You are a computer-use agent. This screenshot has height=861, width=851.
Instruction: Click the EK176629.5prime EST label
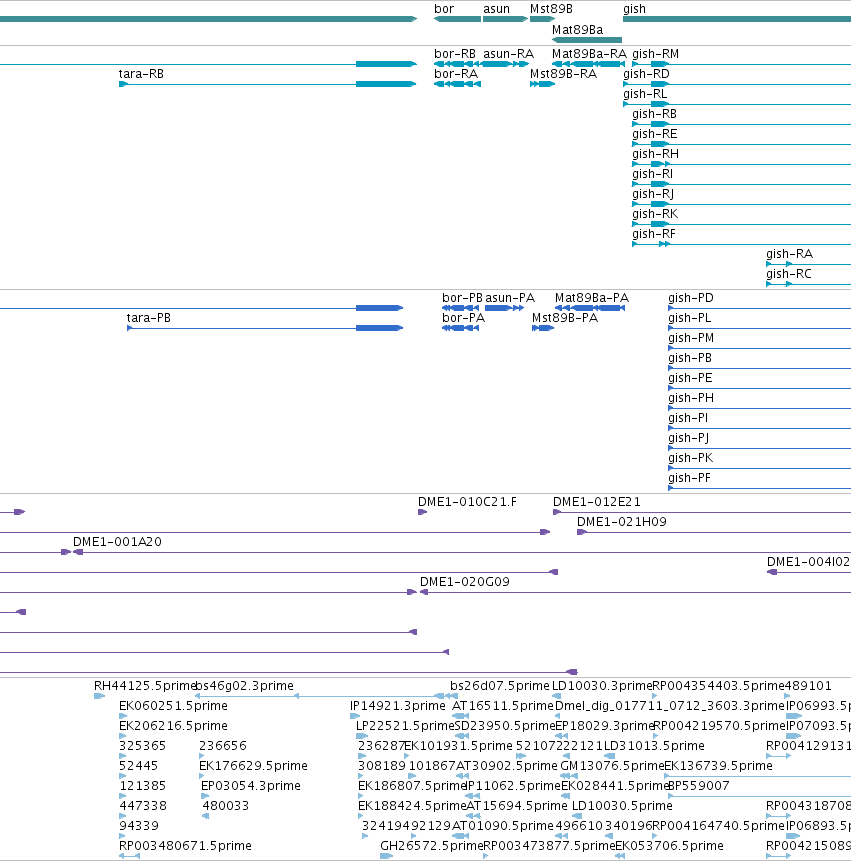coord(254,765)
